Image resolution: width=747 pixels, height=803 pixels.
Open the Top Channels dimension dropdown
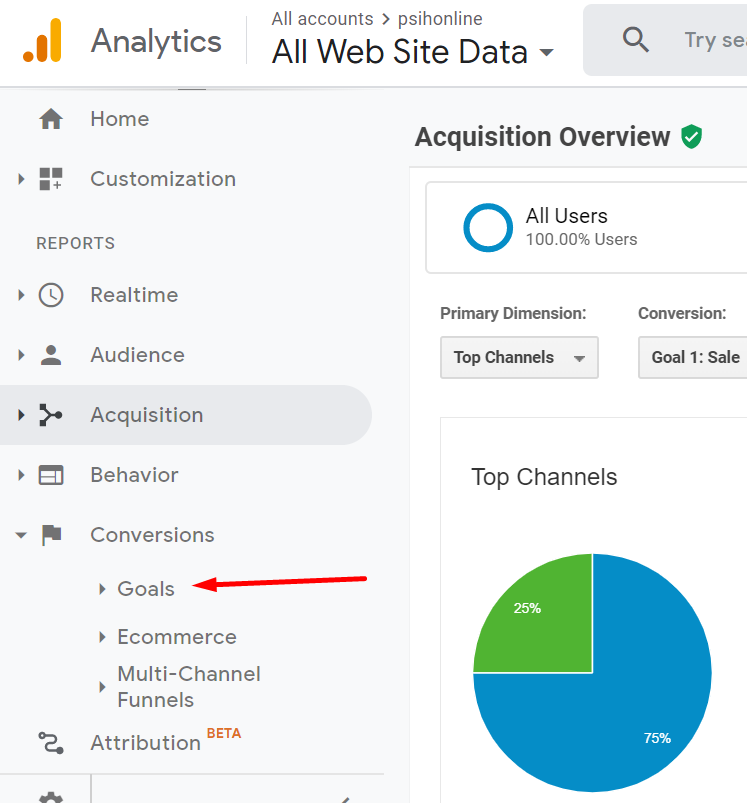pyautogui.click(x=519, y=357)
